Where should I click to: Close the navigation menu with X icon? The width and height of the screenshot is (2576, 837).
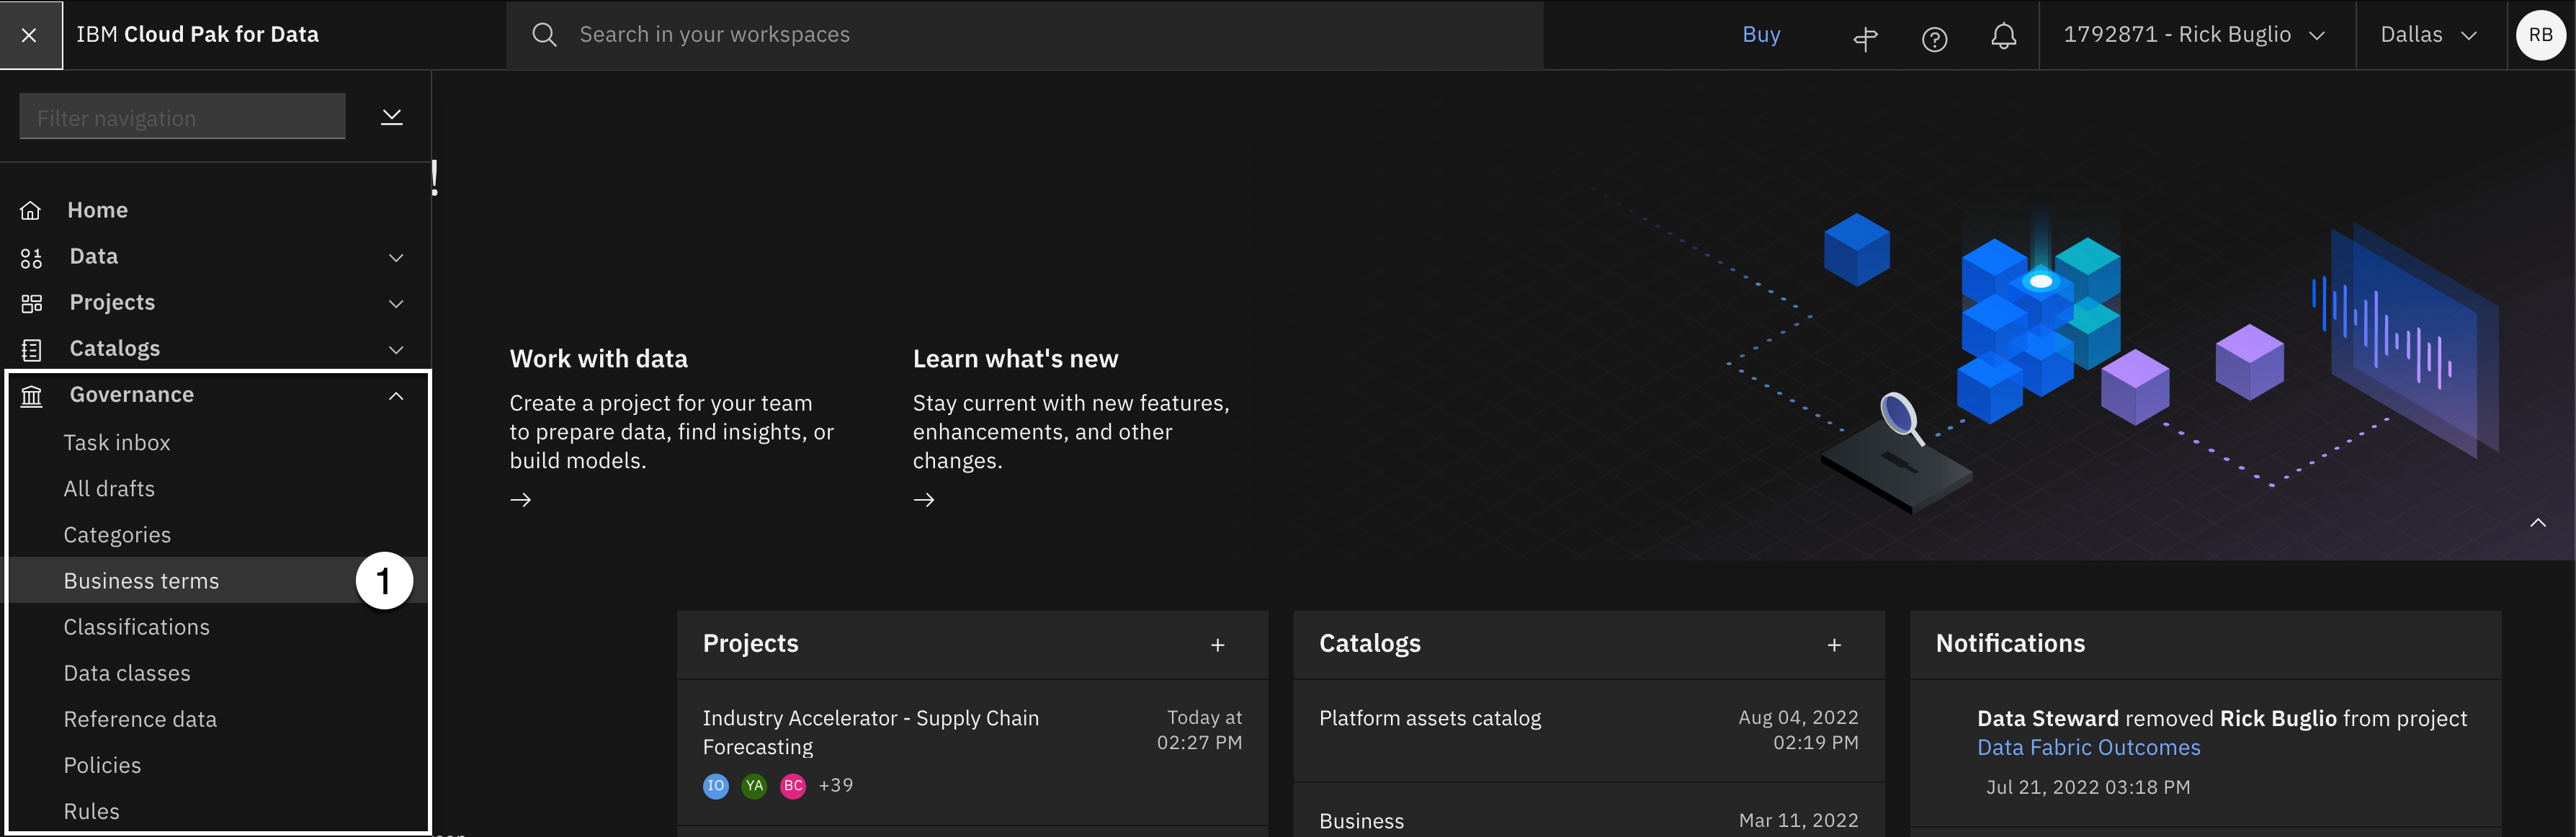pyautogui.click(x=30, y=35)
